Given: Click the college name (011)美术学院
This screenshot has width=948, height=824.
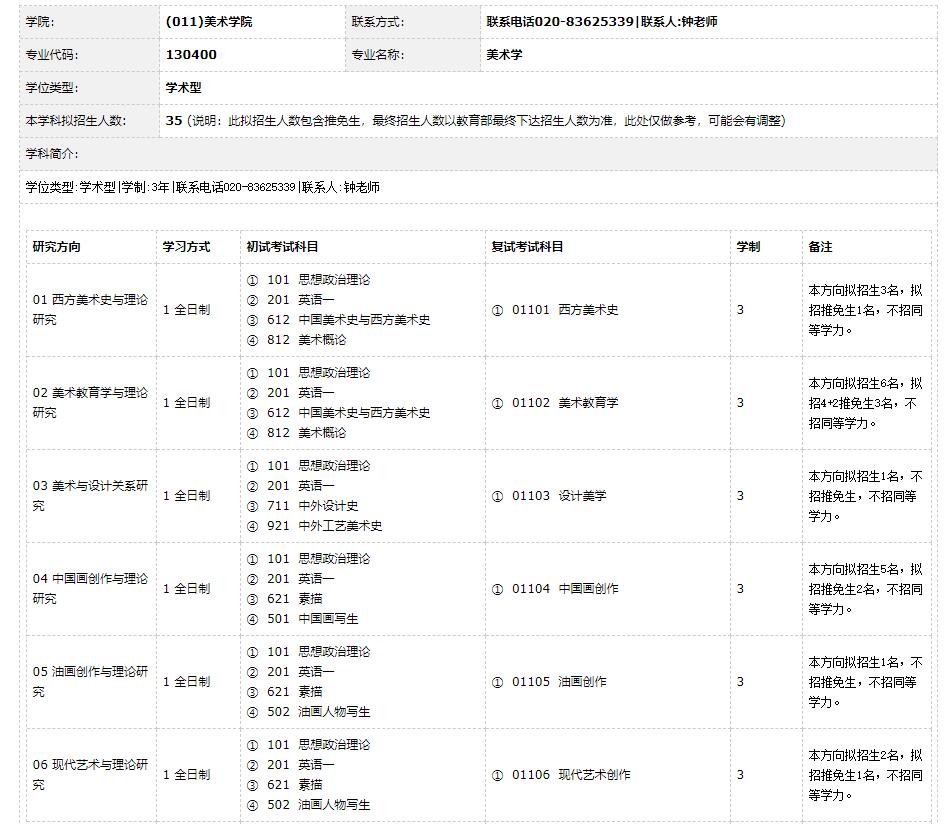Looking at the screenshot, I should coord(209,22).
